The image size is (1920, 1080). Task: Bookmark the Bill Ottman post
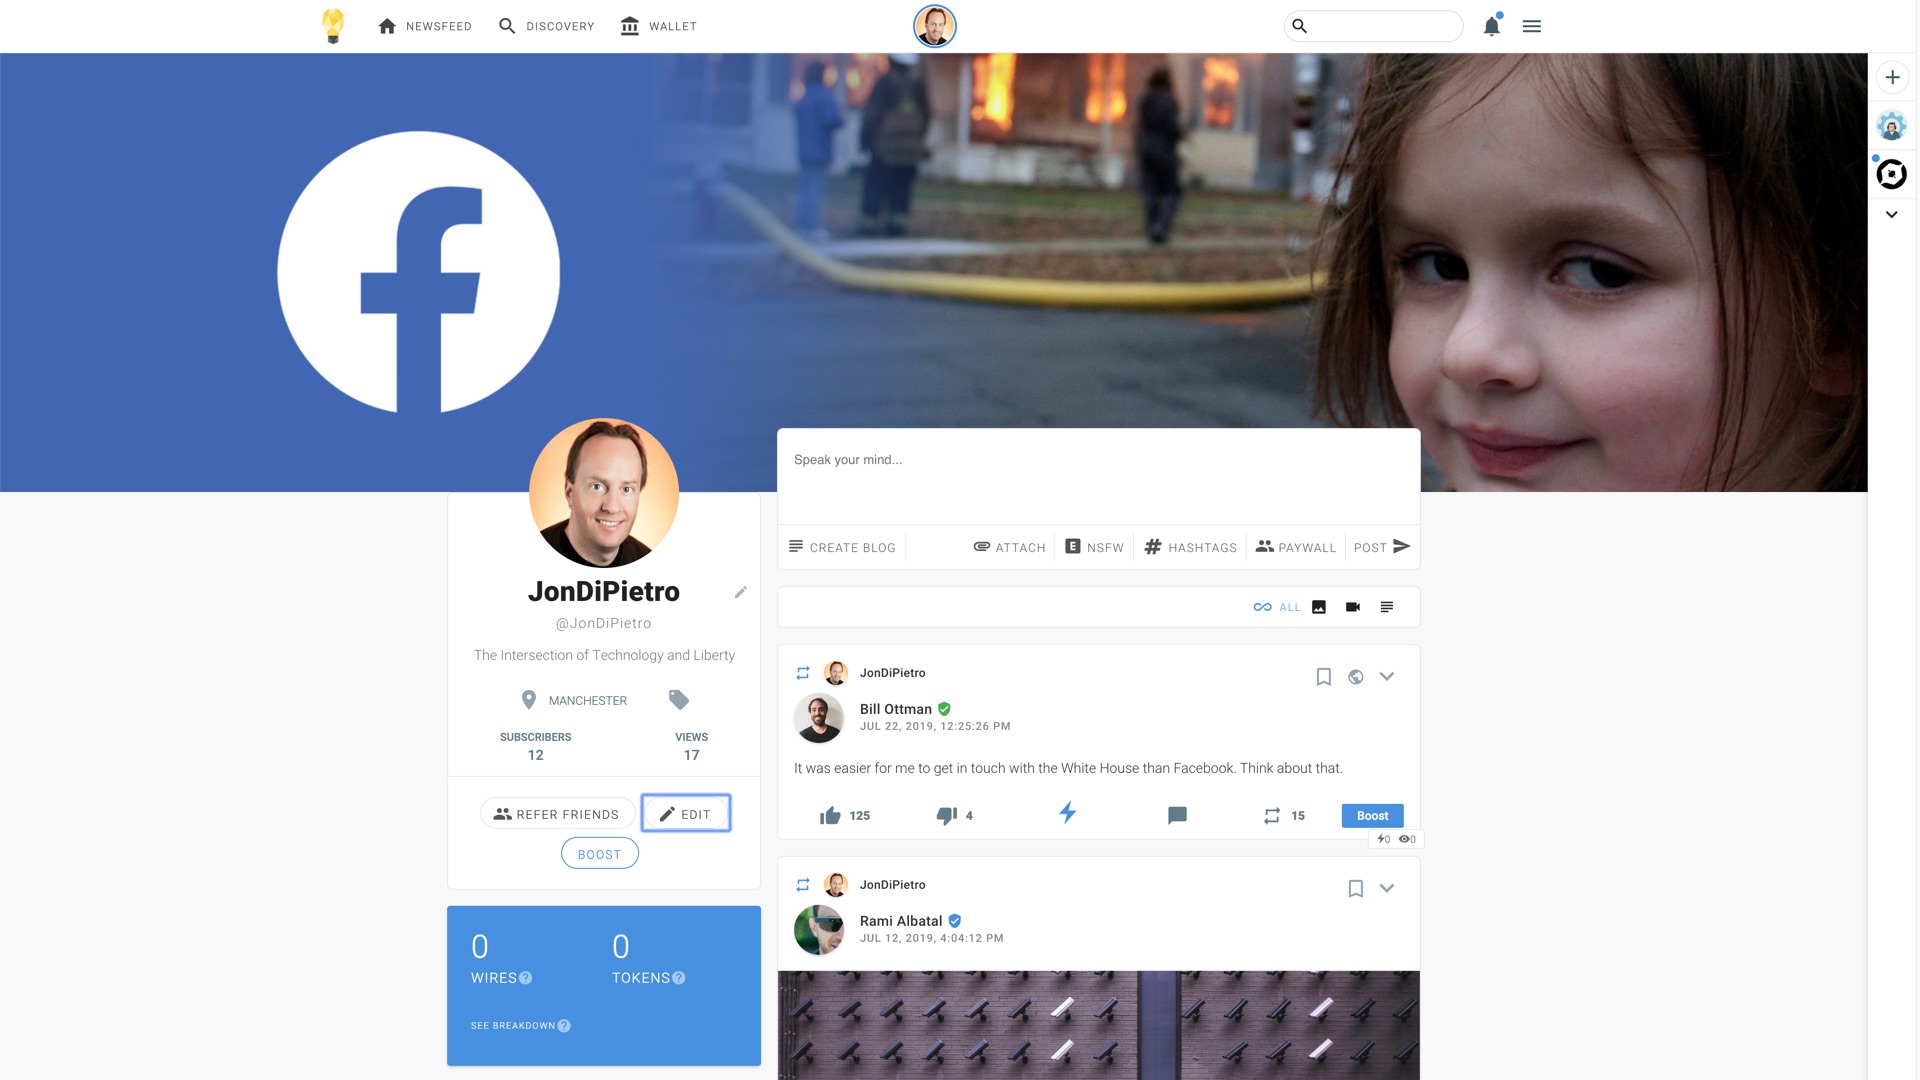click(1324, 677)
